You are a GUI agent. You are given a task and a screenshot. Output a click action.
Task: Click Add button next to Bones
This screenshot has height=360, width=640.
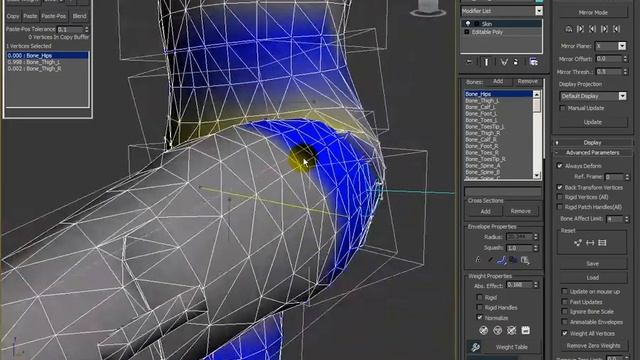(498, 82)
